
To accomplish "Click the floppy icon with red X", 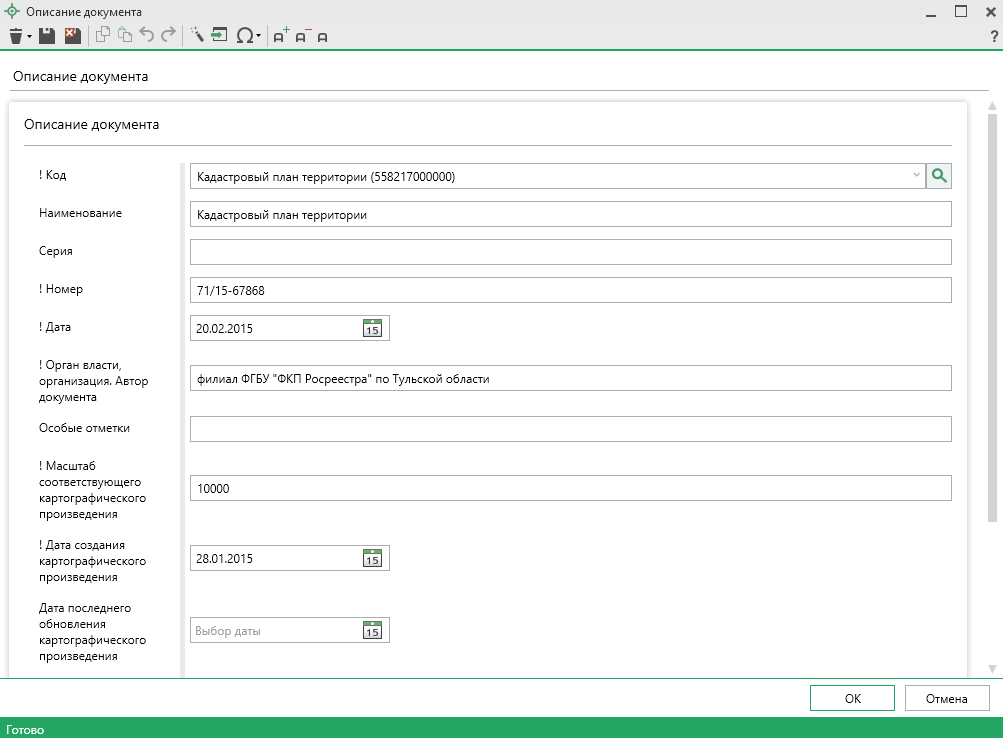I will click(x=71, y=36).
